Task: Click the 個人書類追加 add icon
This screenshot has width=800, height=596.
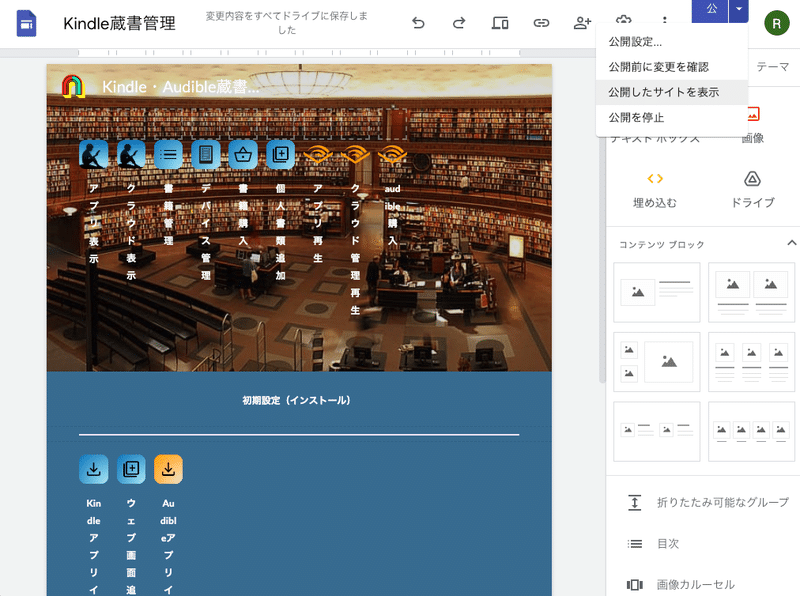Action: point(281,155)
